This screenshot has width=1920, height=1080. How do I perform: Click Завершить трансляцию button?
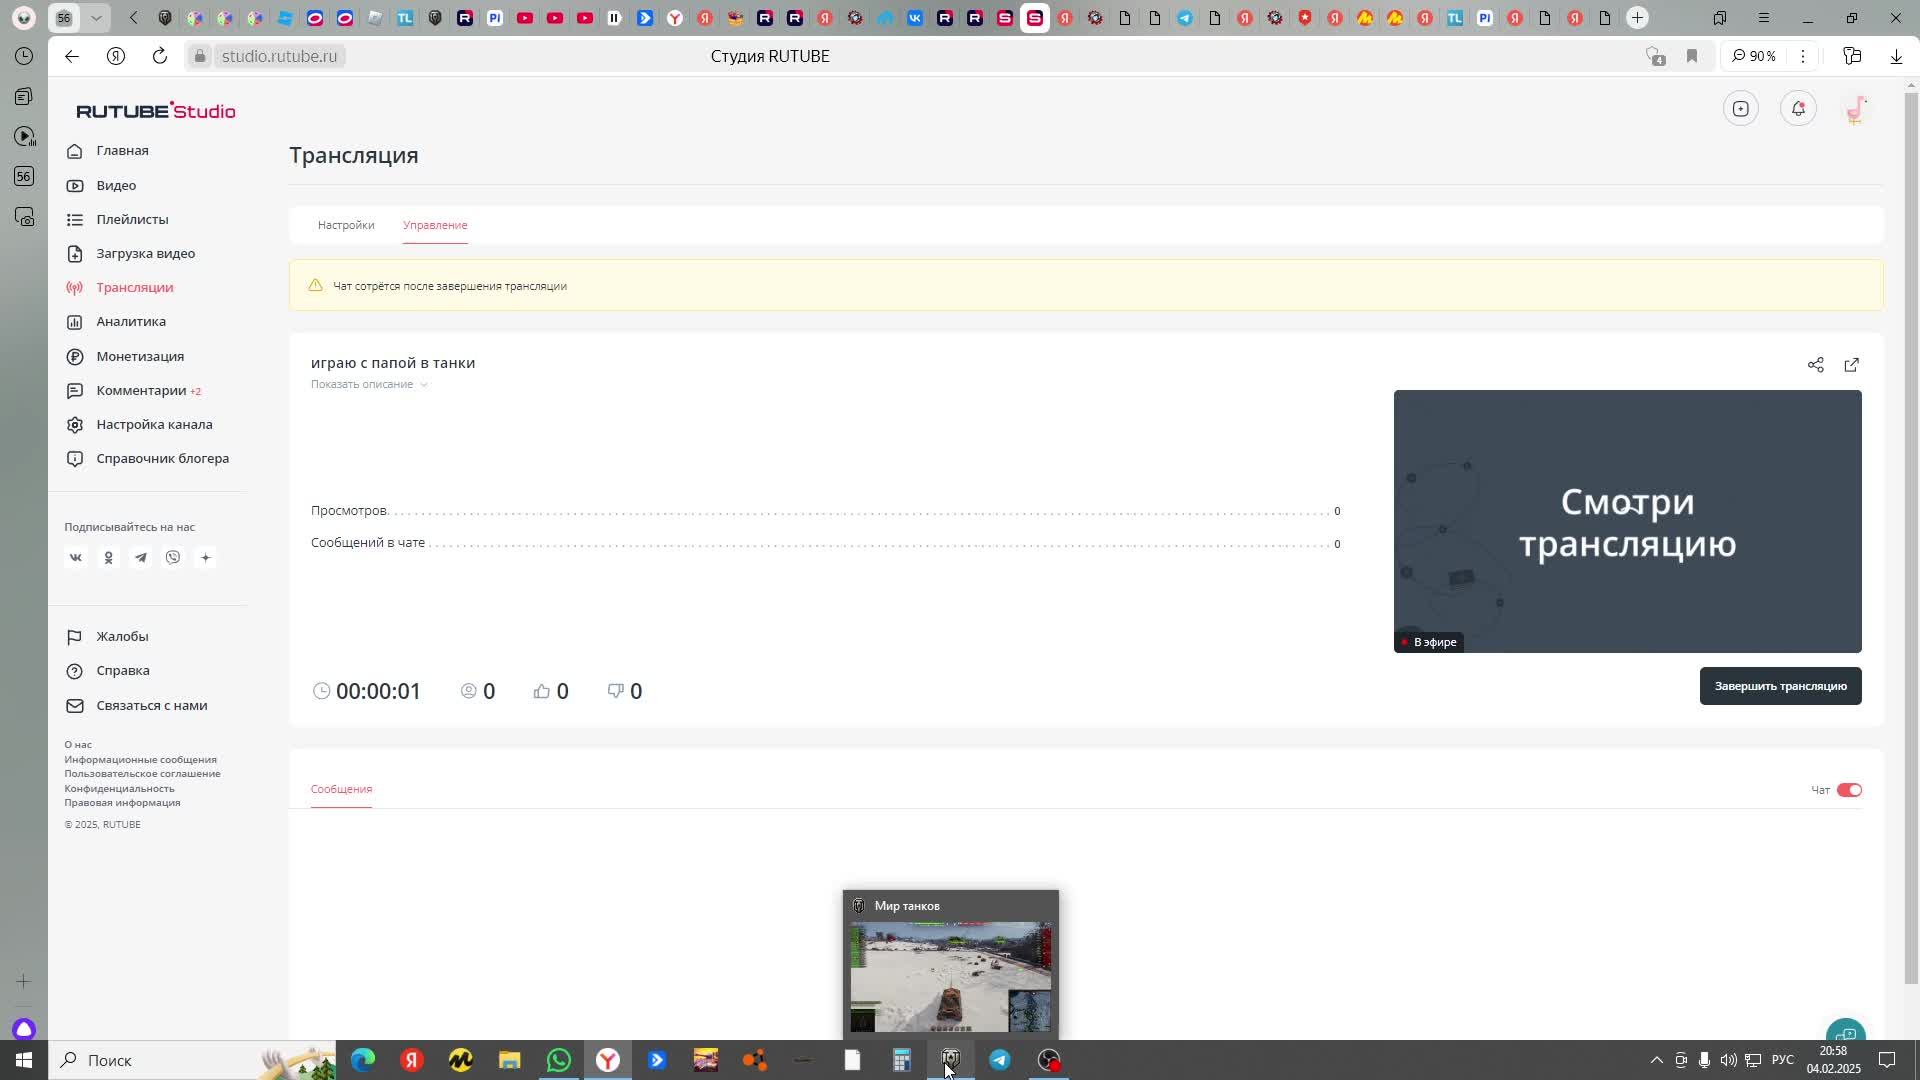[x=1780, y=686]
